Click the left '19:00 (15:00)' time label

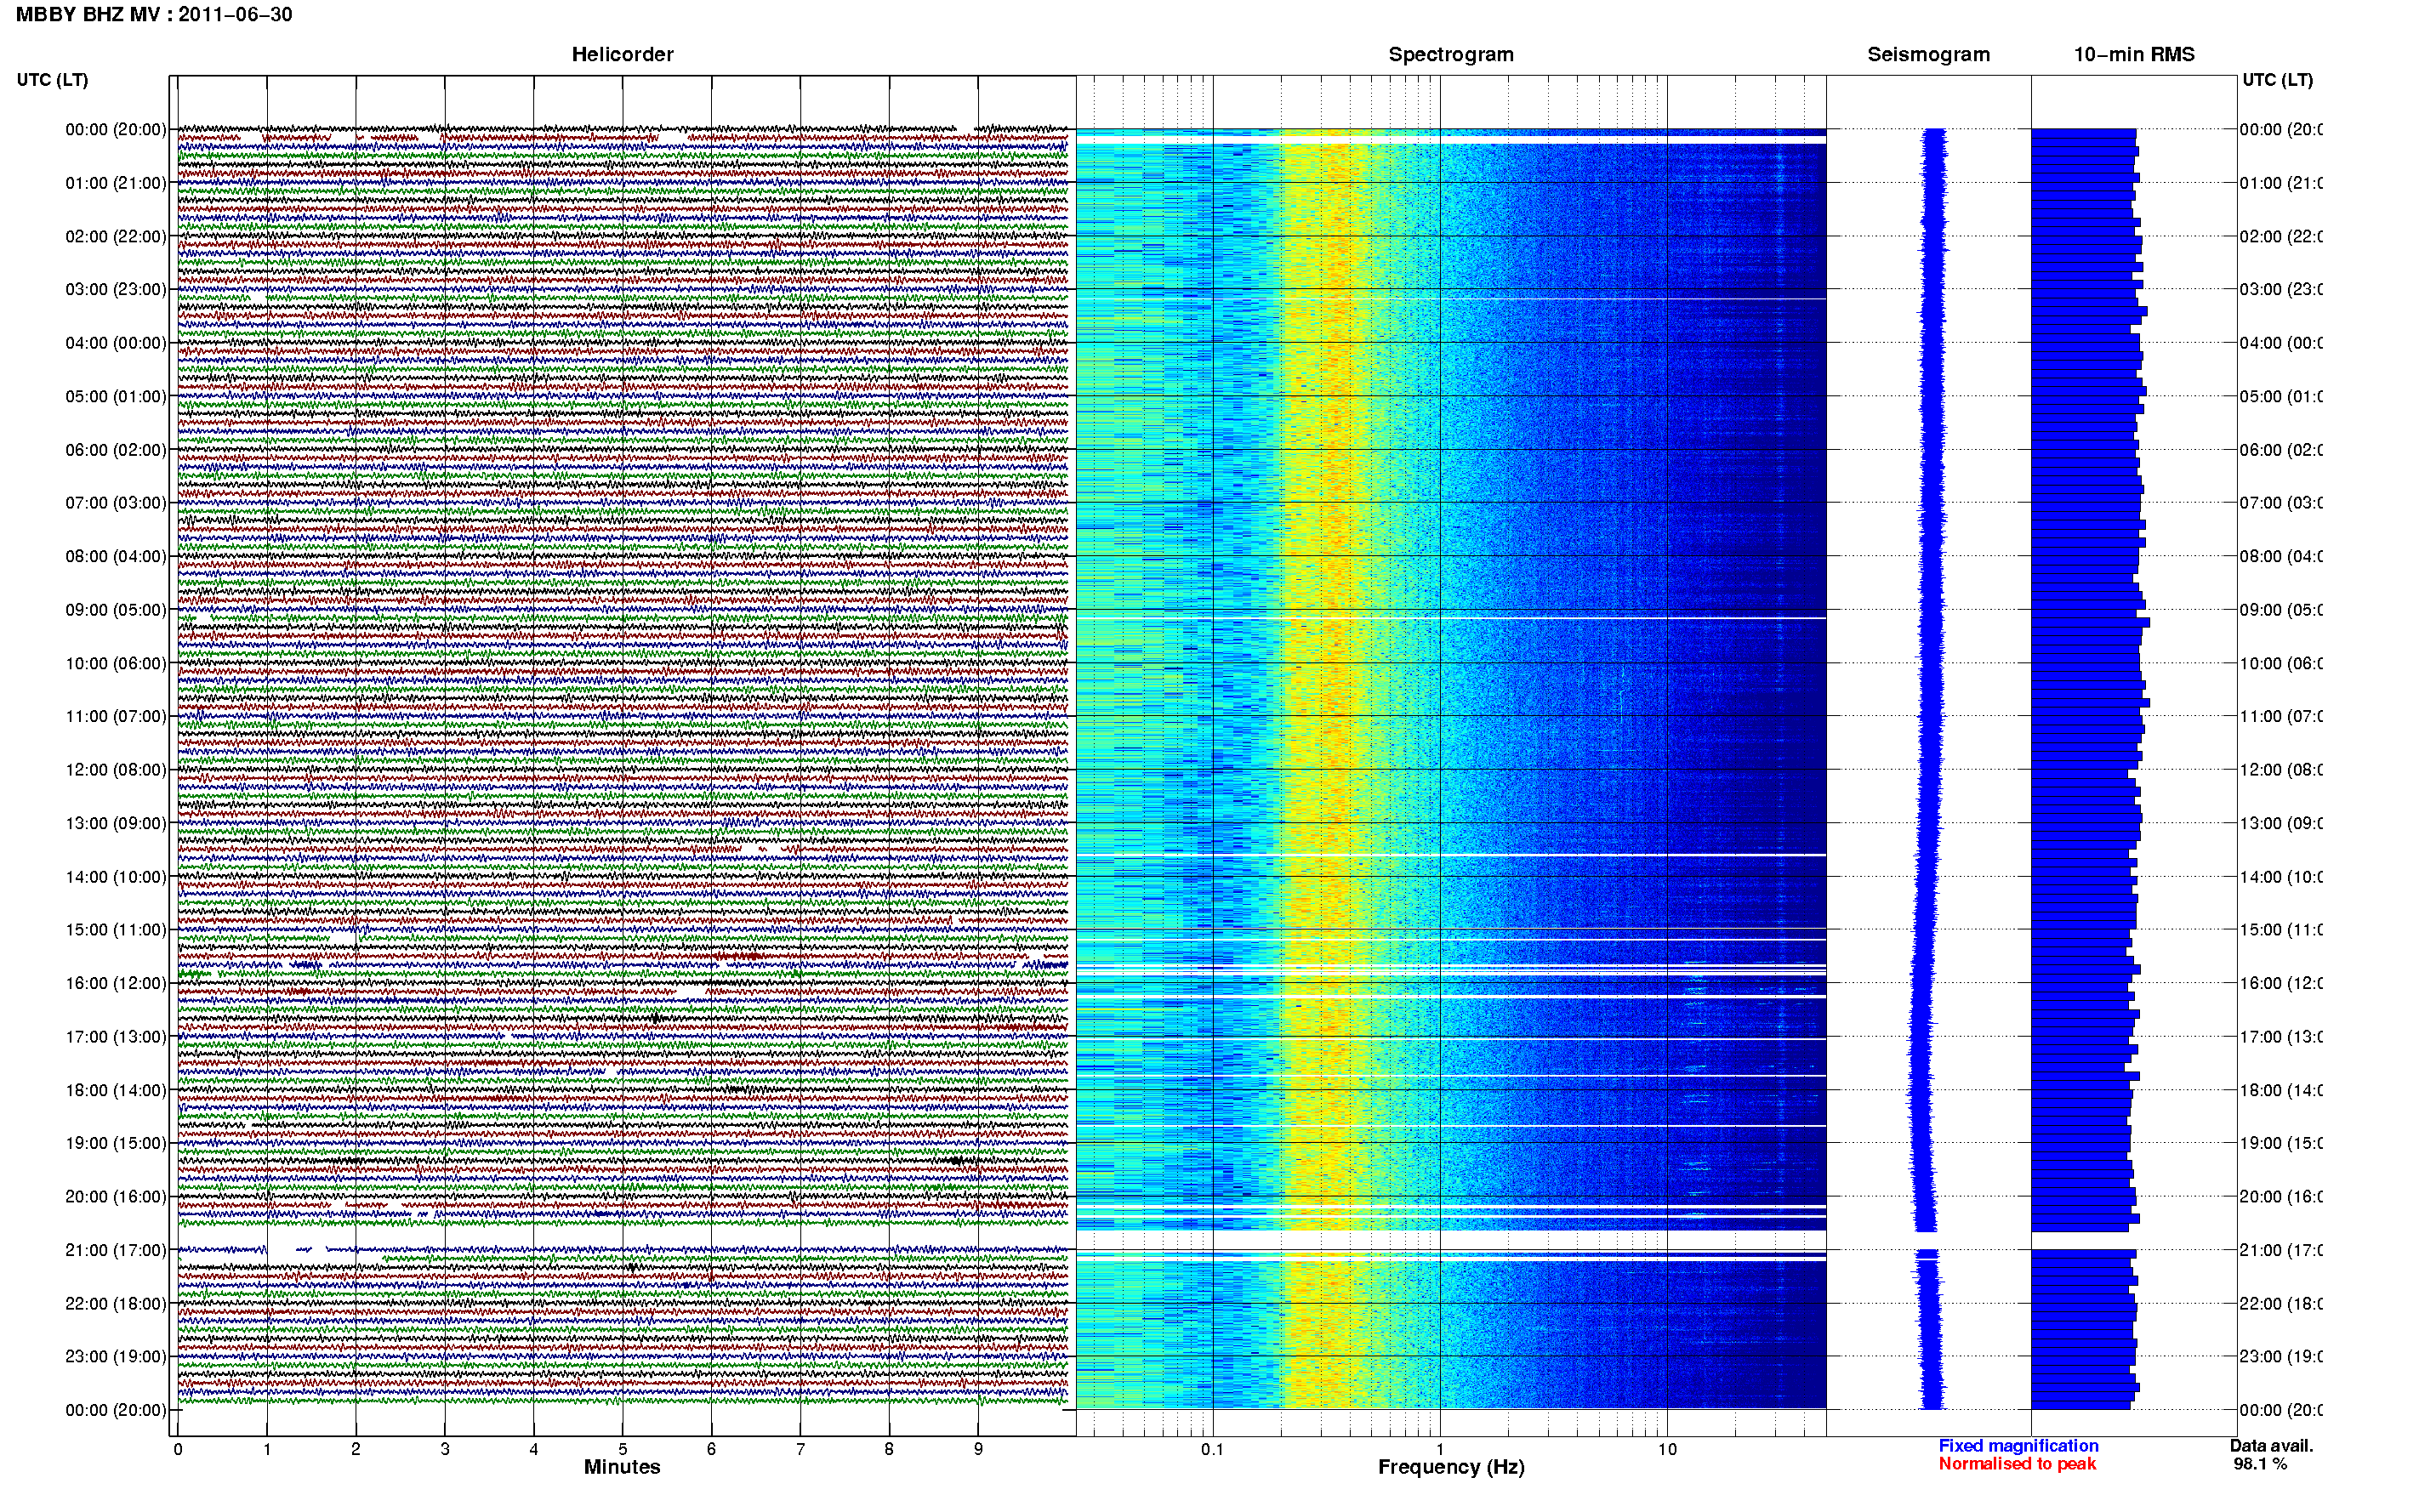pos(116,1143)
